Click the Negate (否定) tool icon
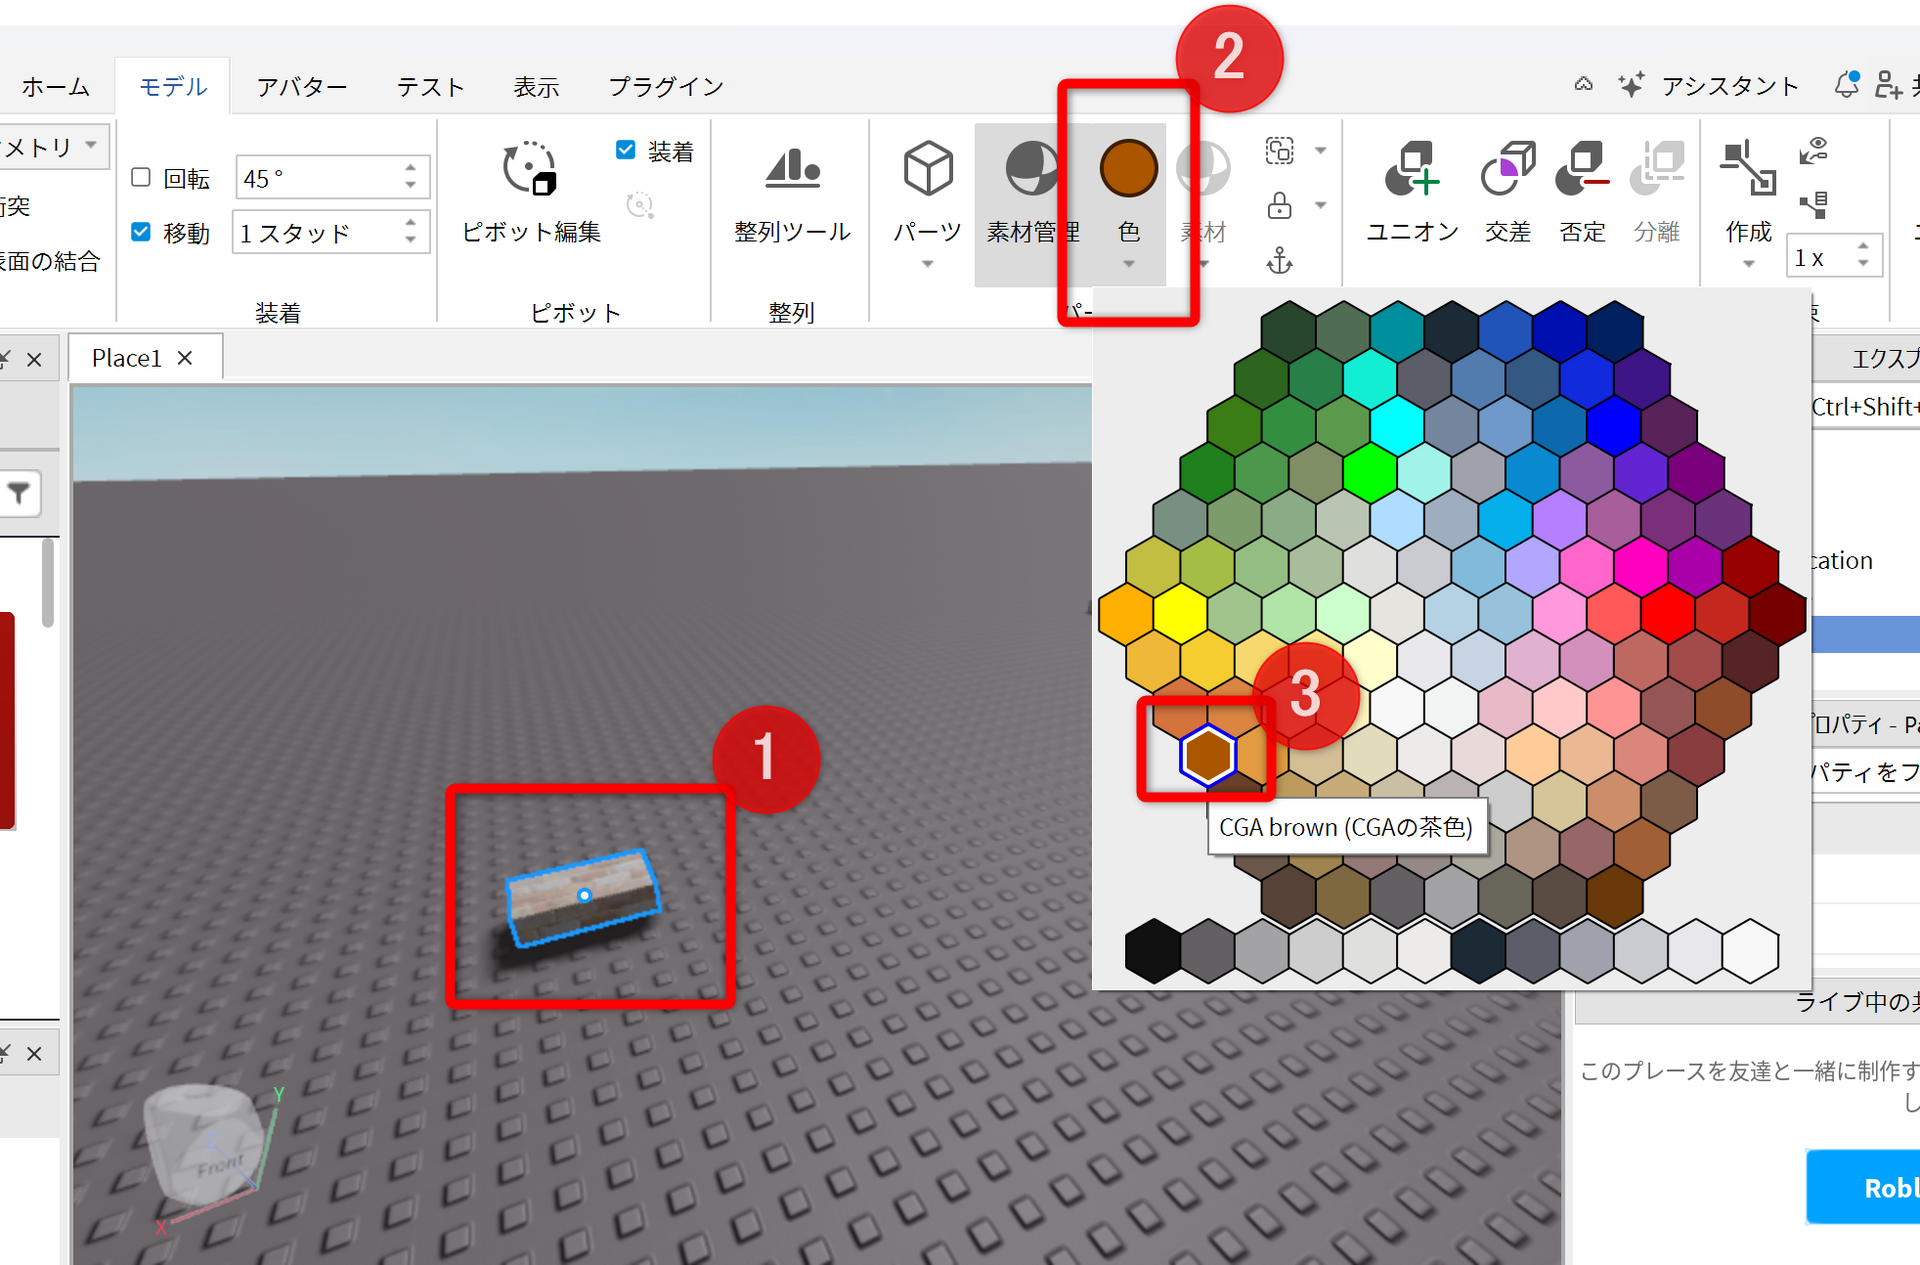This screenshot has width=1920, height=1265. coord(1582,168)
